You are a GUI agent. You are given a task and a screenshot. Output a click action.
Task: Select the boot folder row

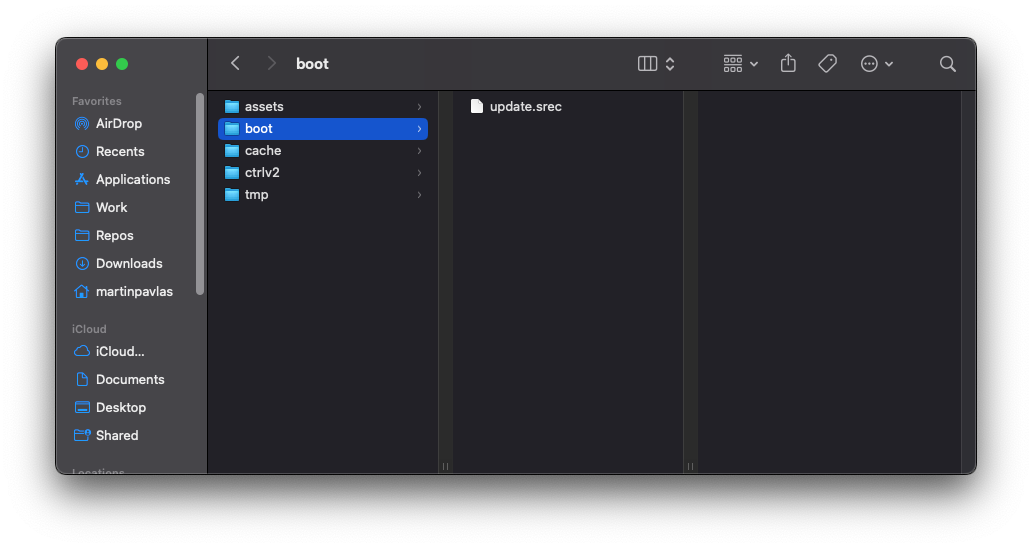pos(322,128)
